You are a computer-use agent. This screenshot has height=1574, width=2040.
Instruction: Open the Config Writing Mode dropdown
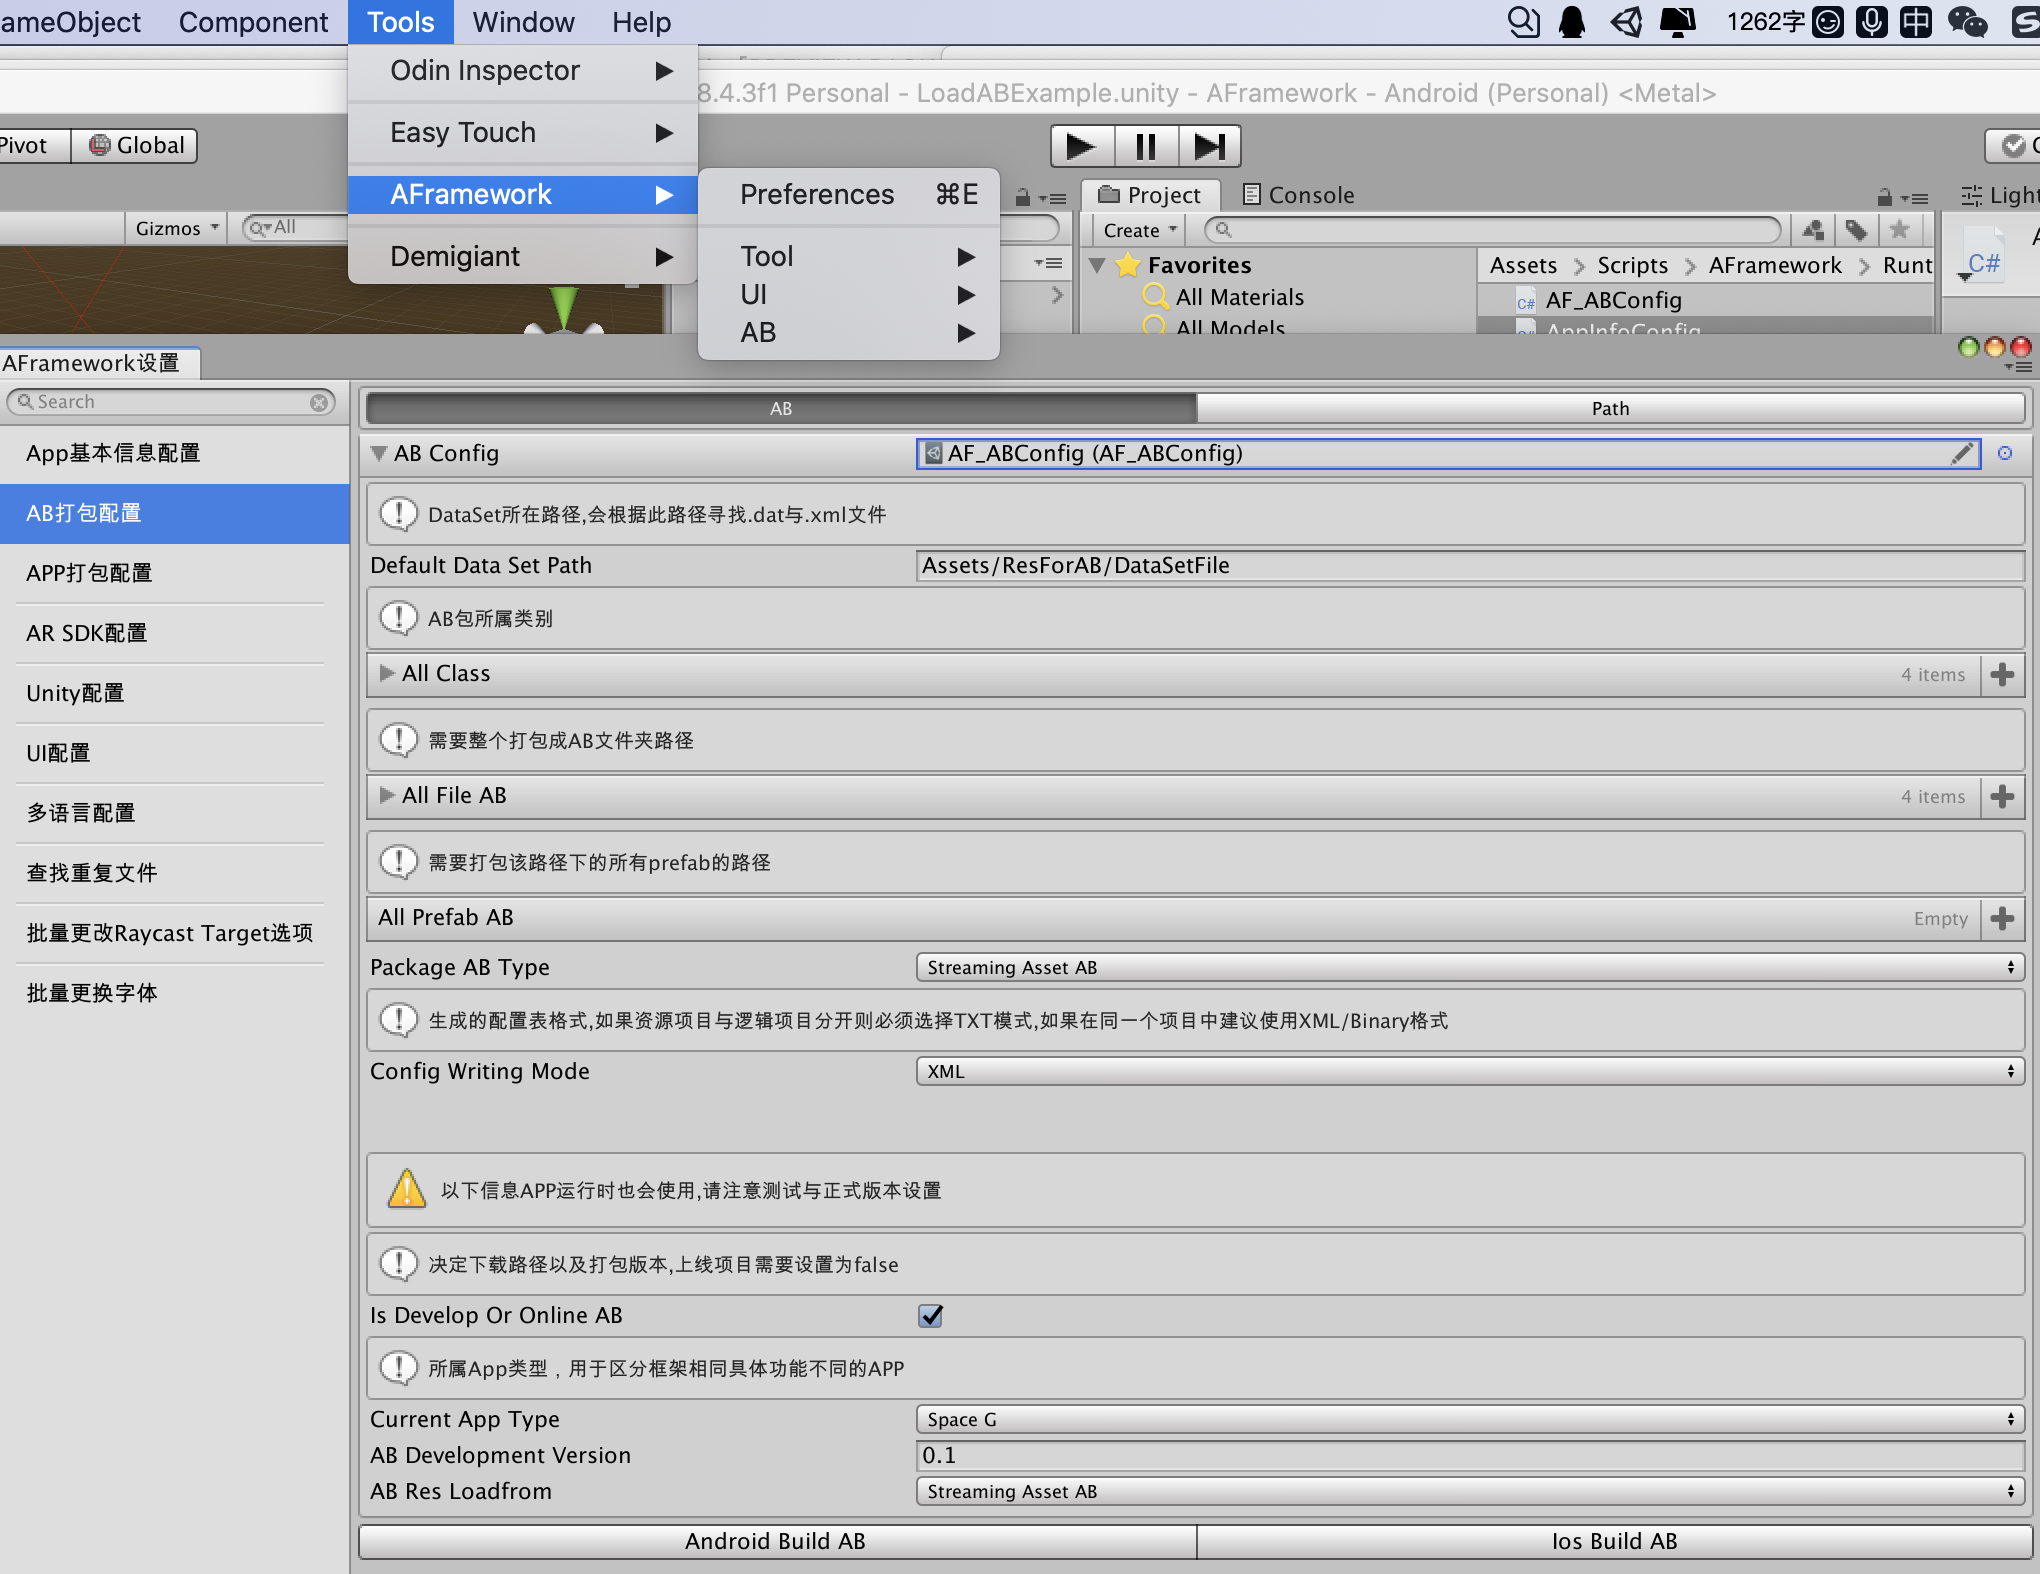[x=1470, y=1071]
